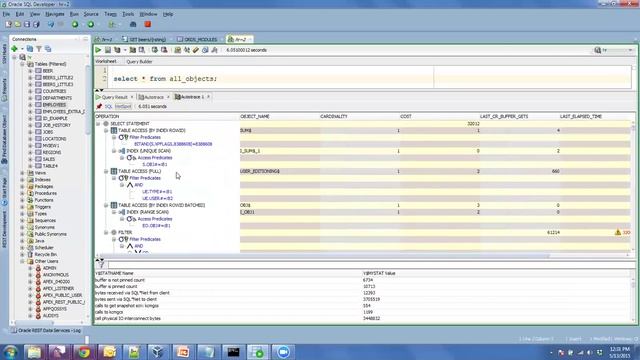Click the vertical scrollbar of the plan tree
640x360 pixels.
point(633,188)
